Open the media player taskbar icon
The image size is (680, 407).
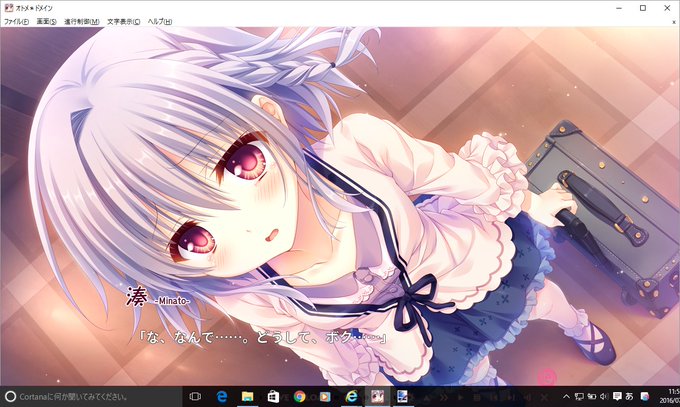pyautogui.click(x=325, y=396)
